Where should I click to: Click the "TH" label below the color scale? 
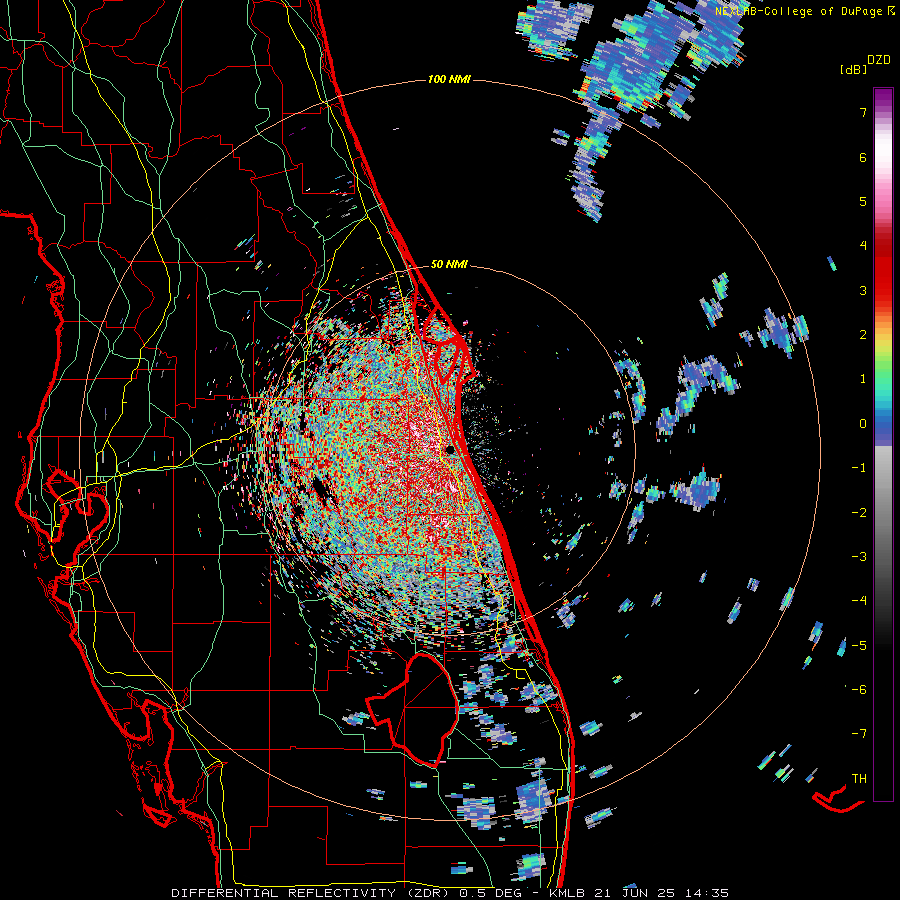pyautogui.click(x=859, y=779)
